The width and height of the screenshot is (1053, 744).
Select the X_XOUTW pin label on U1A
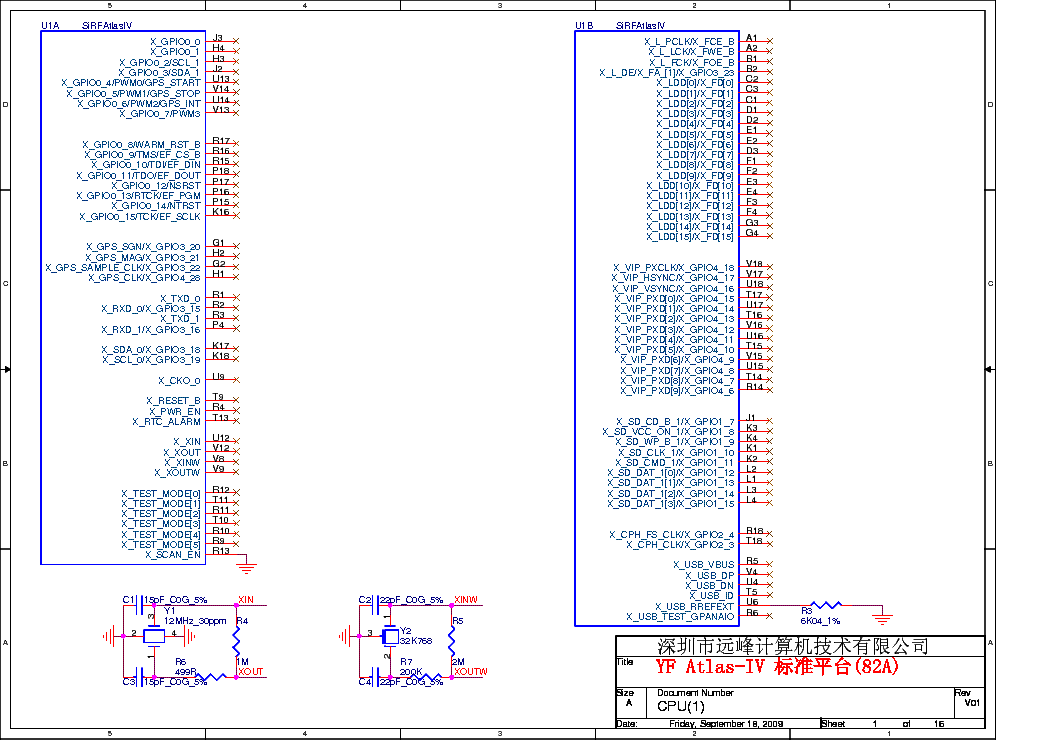tap(177, 473)
